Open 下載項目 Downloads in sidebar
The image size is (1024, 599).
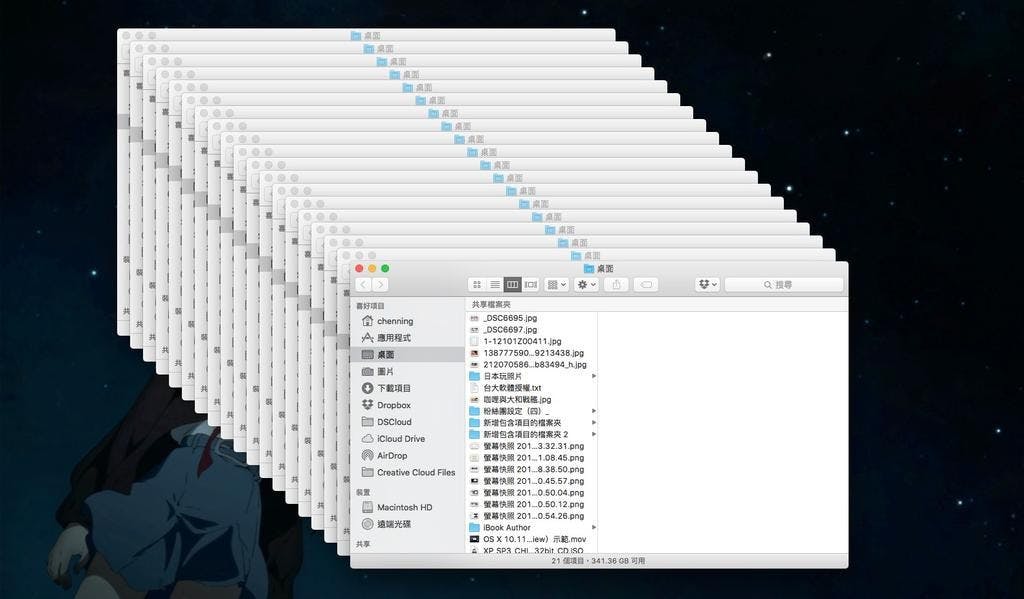pos(408,388)
